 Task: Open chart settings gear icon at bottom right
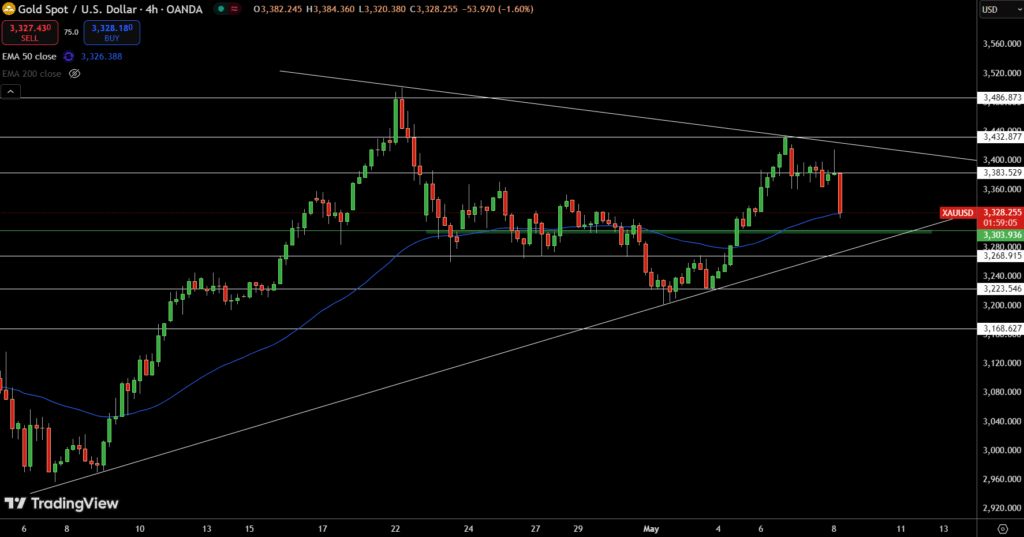[x=1002, y=529]
